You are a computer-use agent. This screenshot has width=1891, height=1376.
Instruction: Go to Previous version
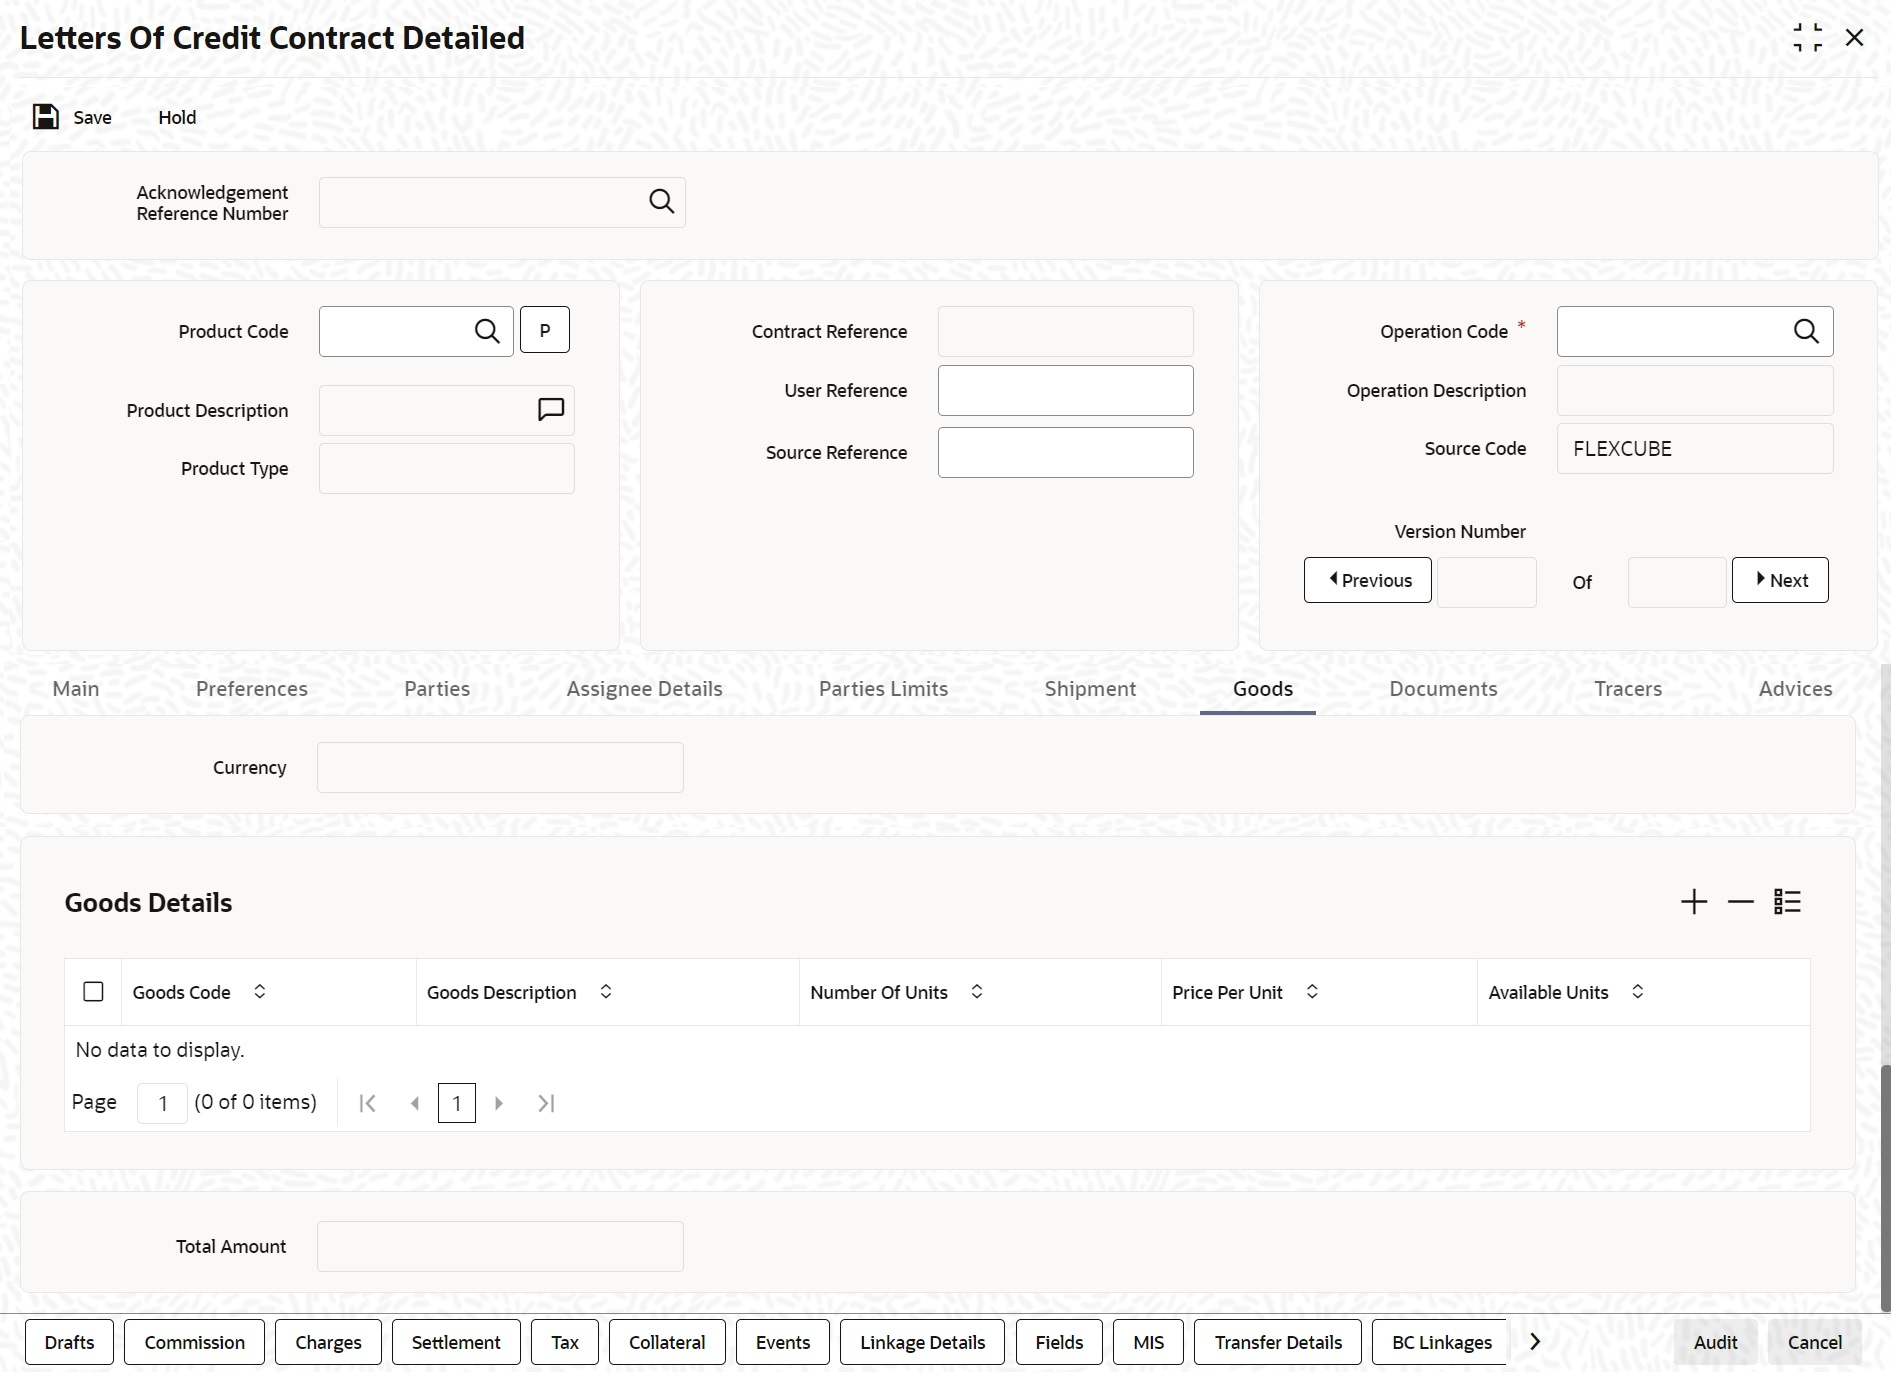(1368, 580)
